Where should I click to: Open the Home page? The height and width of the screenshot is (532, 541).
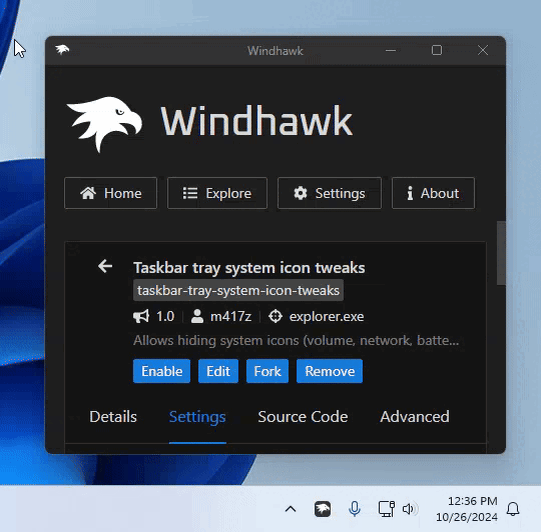coord(111,193)
